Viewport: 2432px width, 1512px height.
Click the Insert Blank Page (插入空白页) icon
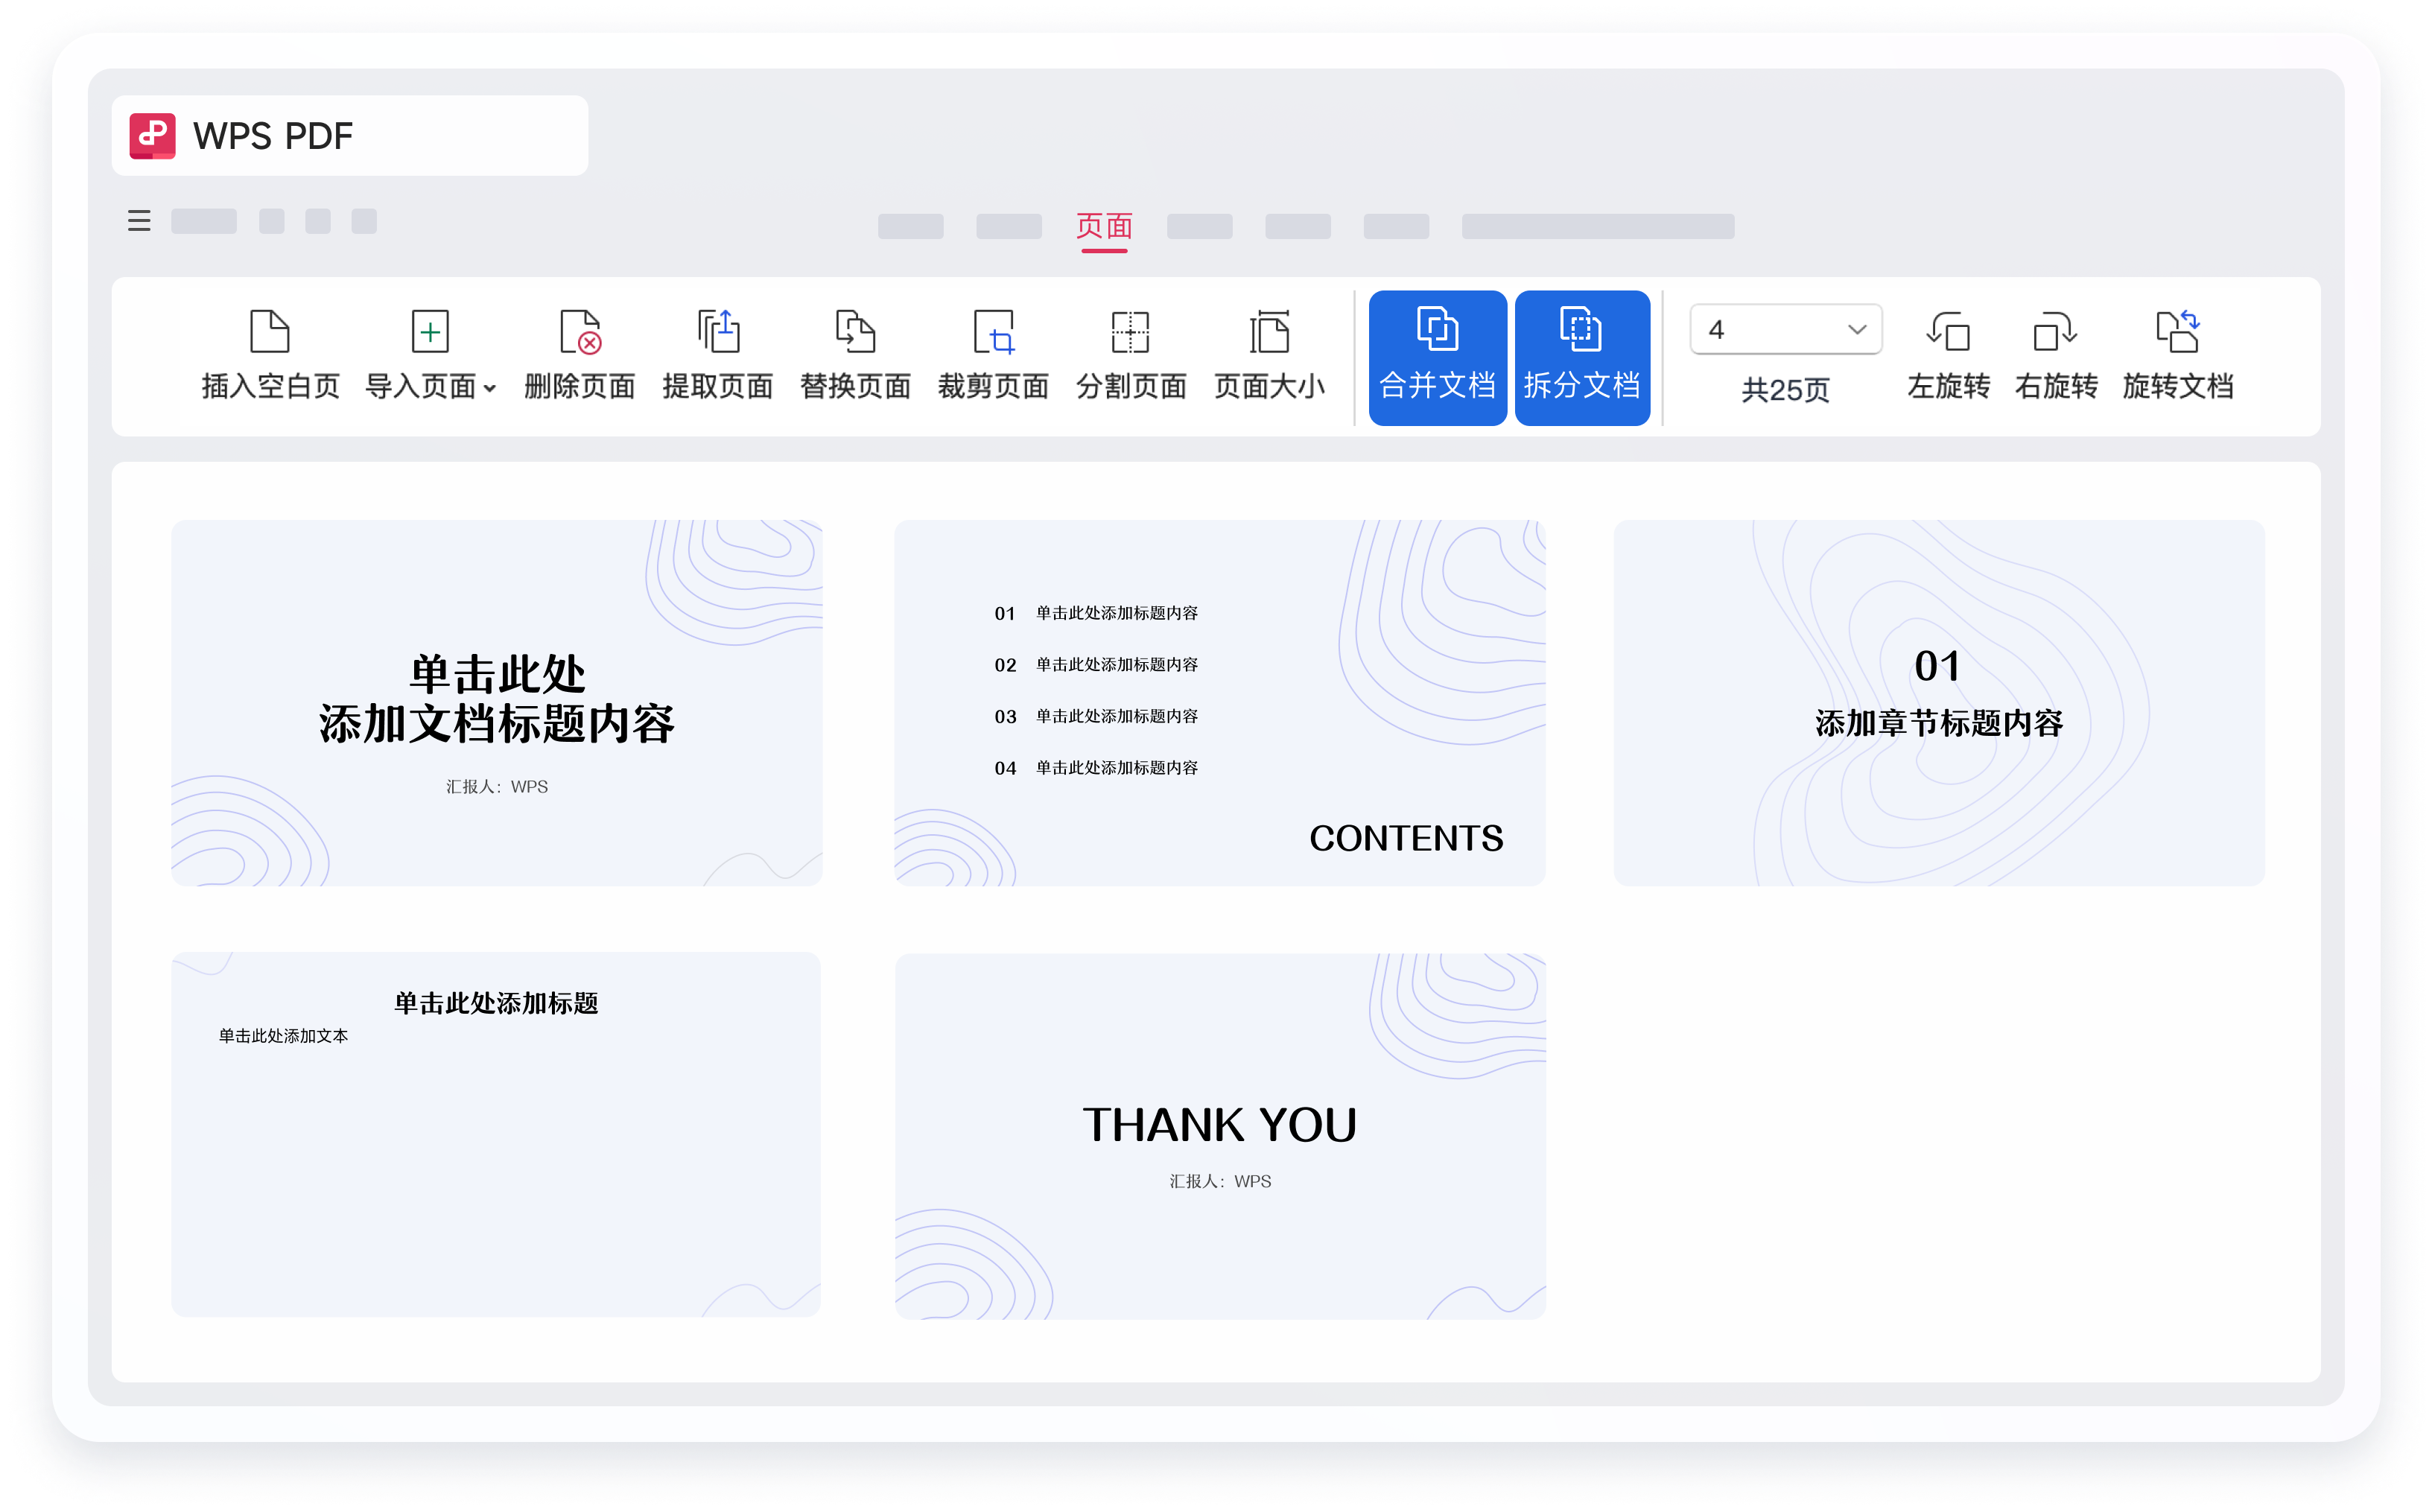click(x=269, y=332)
